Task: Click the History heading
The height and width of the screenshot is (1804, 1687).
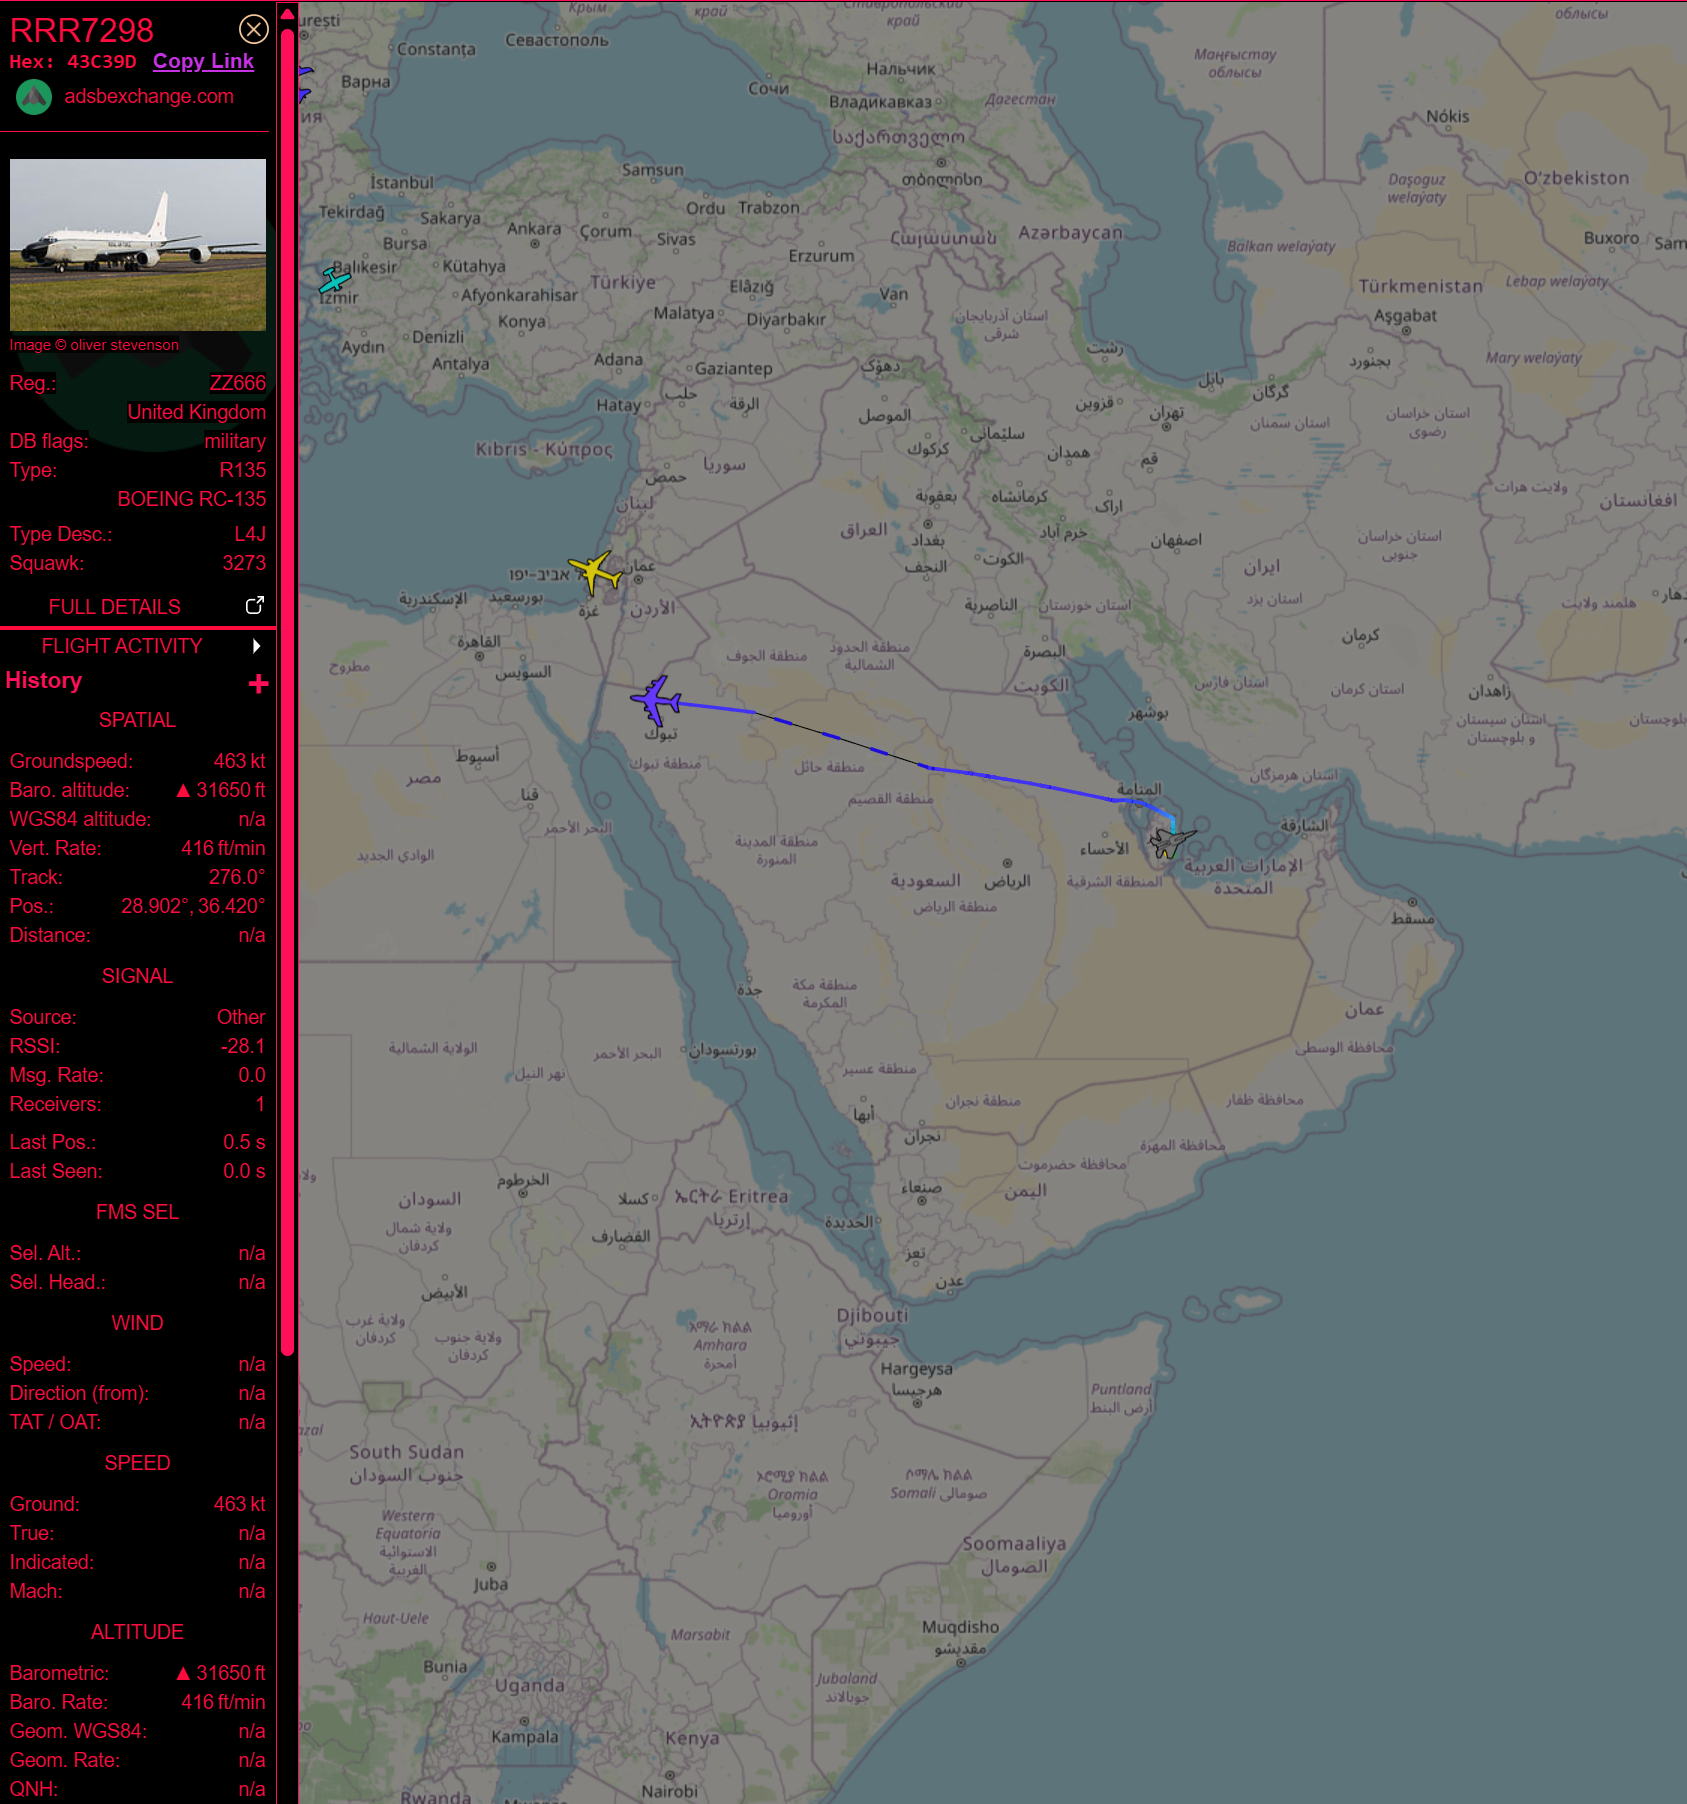Action: pyautogui.click(x=44, y=681)
